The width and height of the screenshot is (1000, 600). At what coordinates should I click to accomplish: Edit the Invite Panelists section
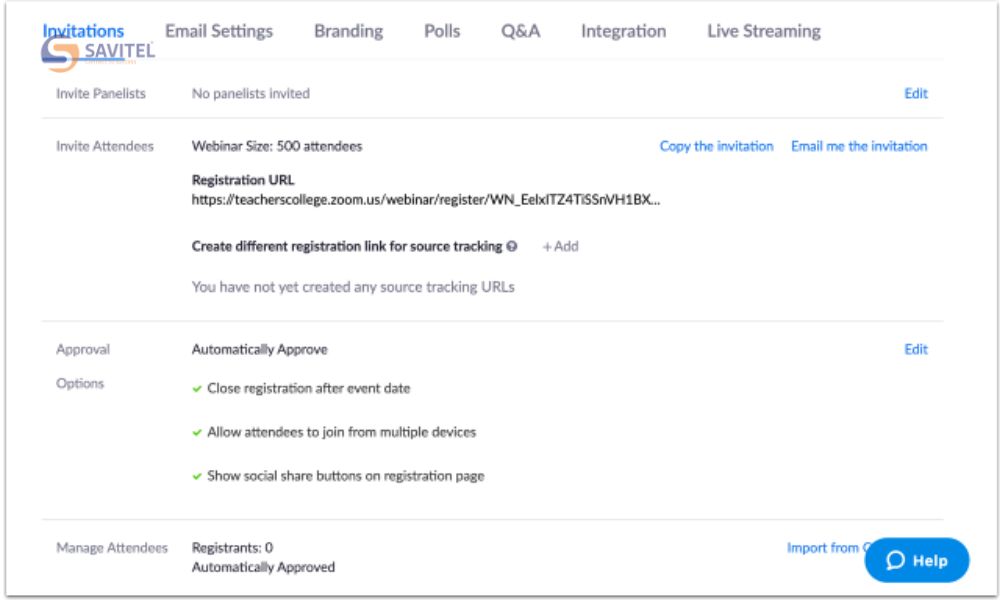point(916,93)
